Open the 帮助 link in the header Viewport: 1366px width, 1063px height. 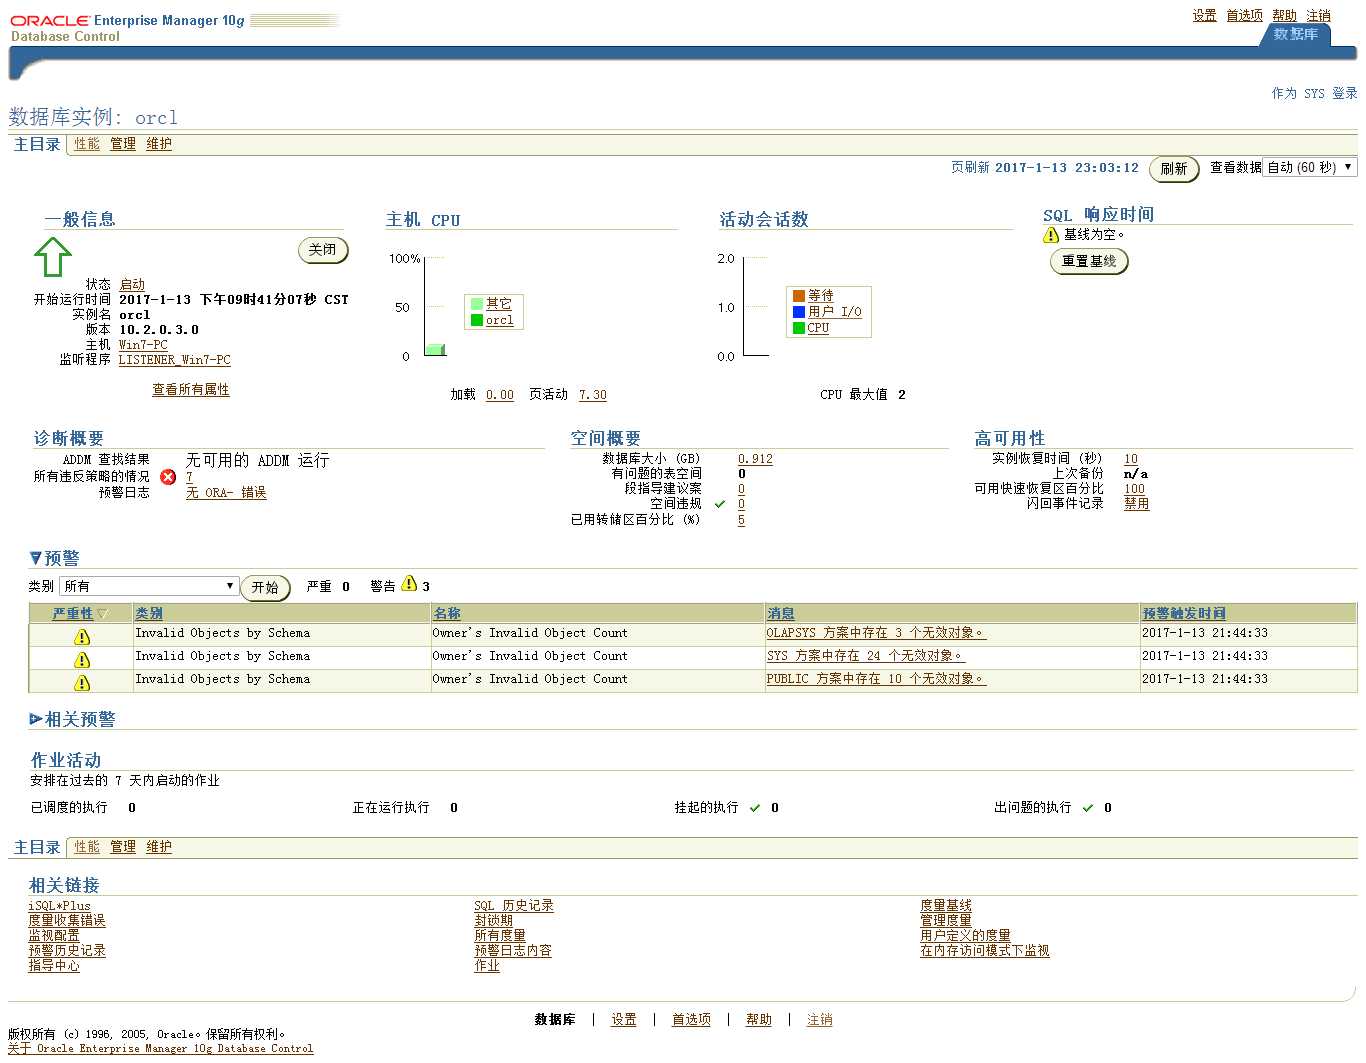[x=1285, y=15]
